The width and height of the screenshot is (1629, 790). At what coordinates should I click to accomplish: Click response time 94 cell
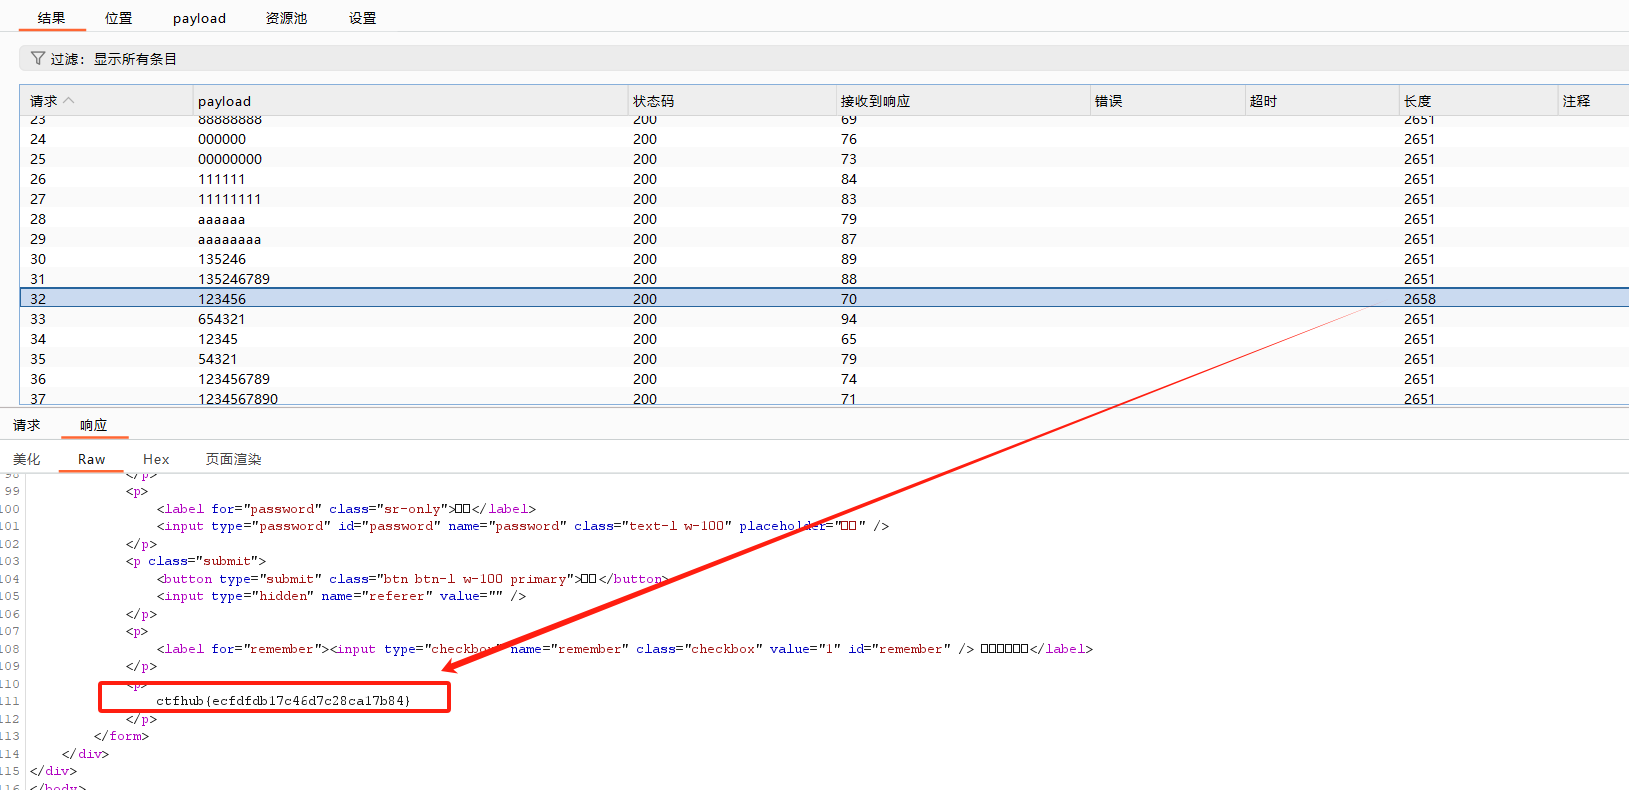(x=849, y=319)
